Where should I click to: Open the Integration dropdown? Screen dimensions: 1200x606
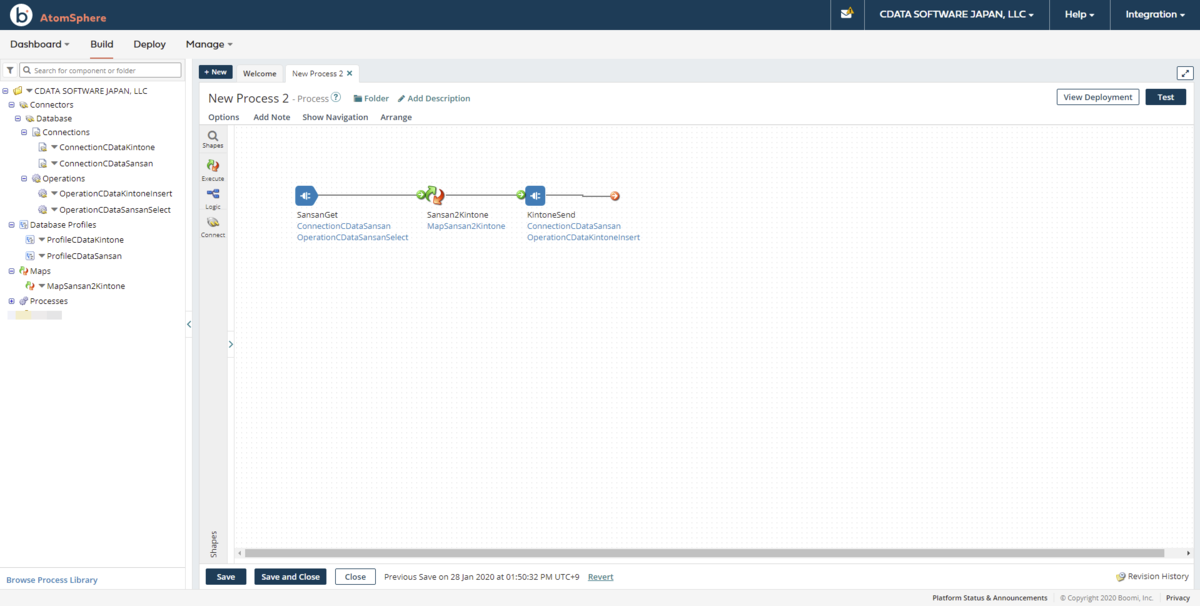coord(1155,14)
